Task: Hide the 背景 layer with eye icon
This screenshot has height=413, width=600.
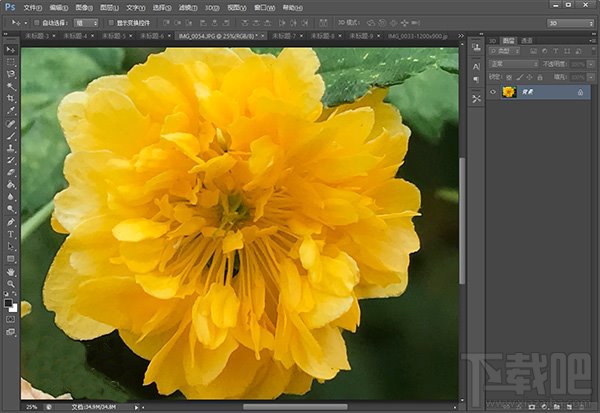Action: click(493, 91)
